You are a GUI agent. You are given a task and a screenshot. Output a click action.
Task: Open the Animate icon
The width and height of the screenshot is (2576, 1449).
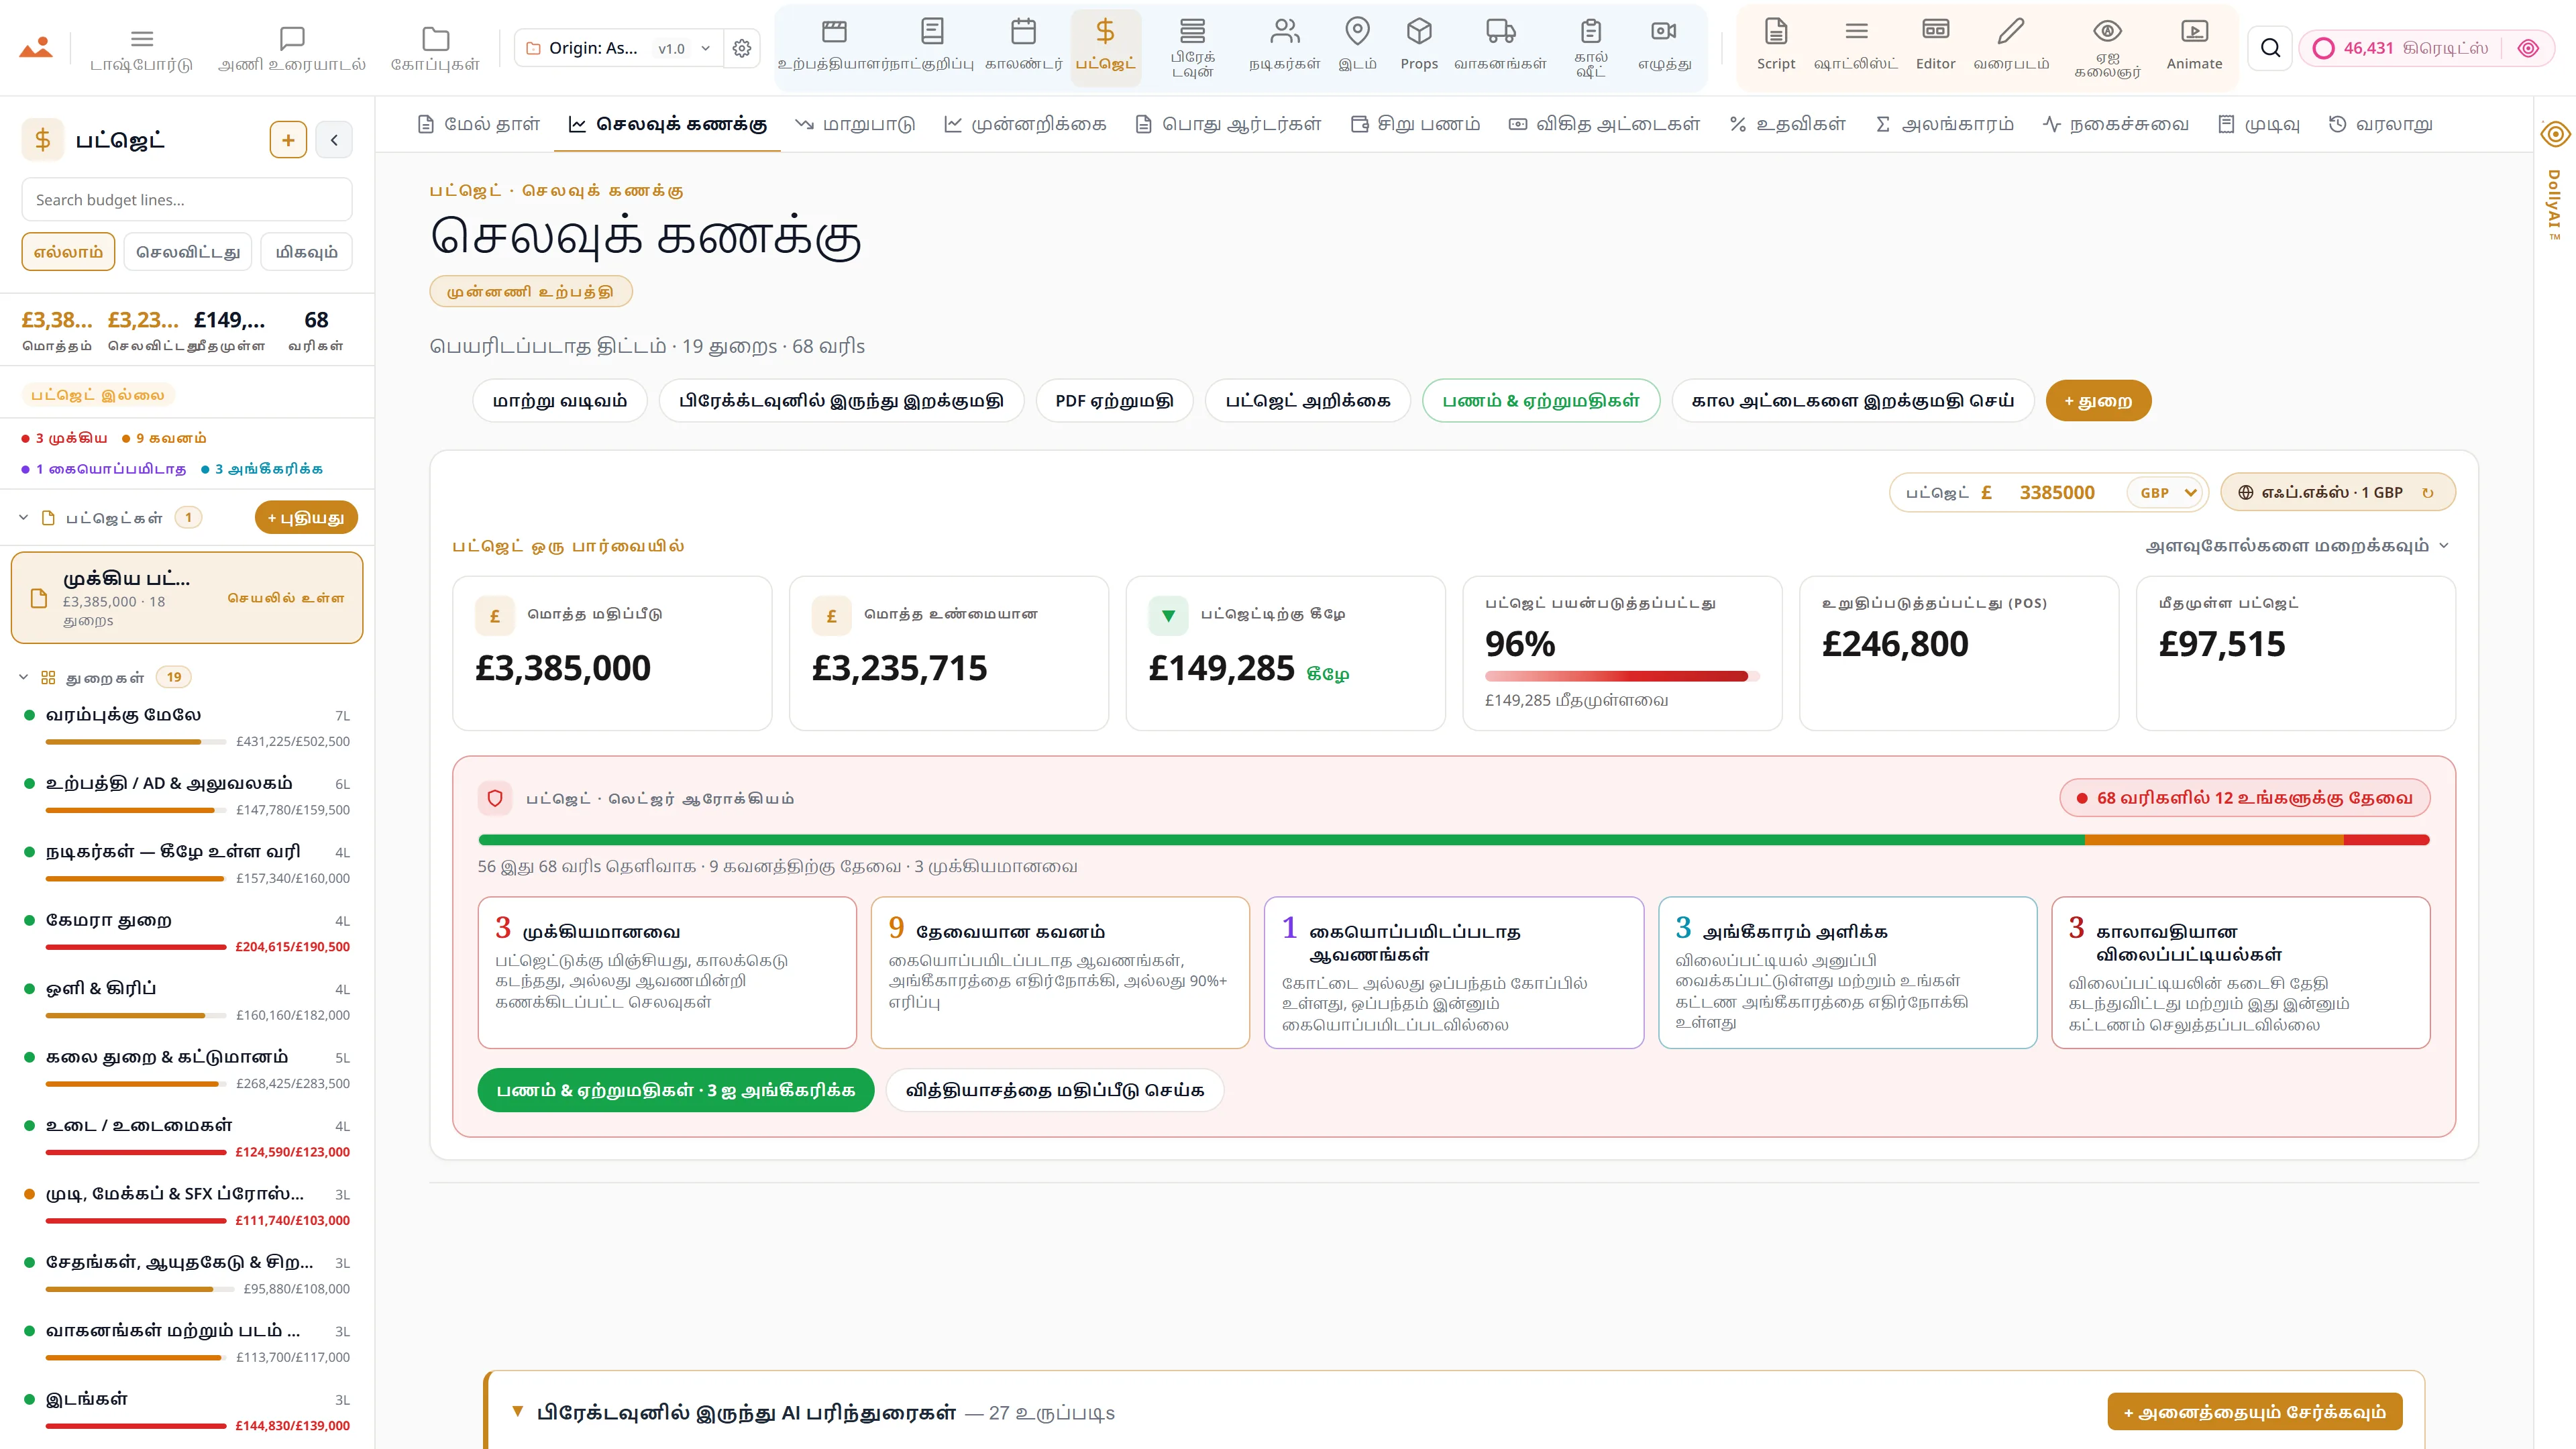[x=2194, y=31]
